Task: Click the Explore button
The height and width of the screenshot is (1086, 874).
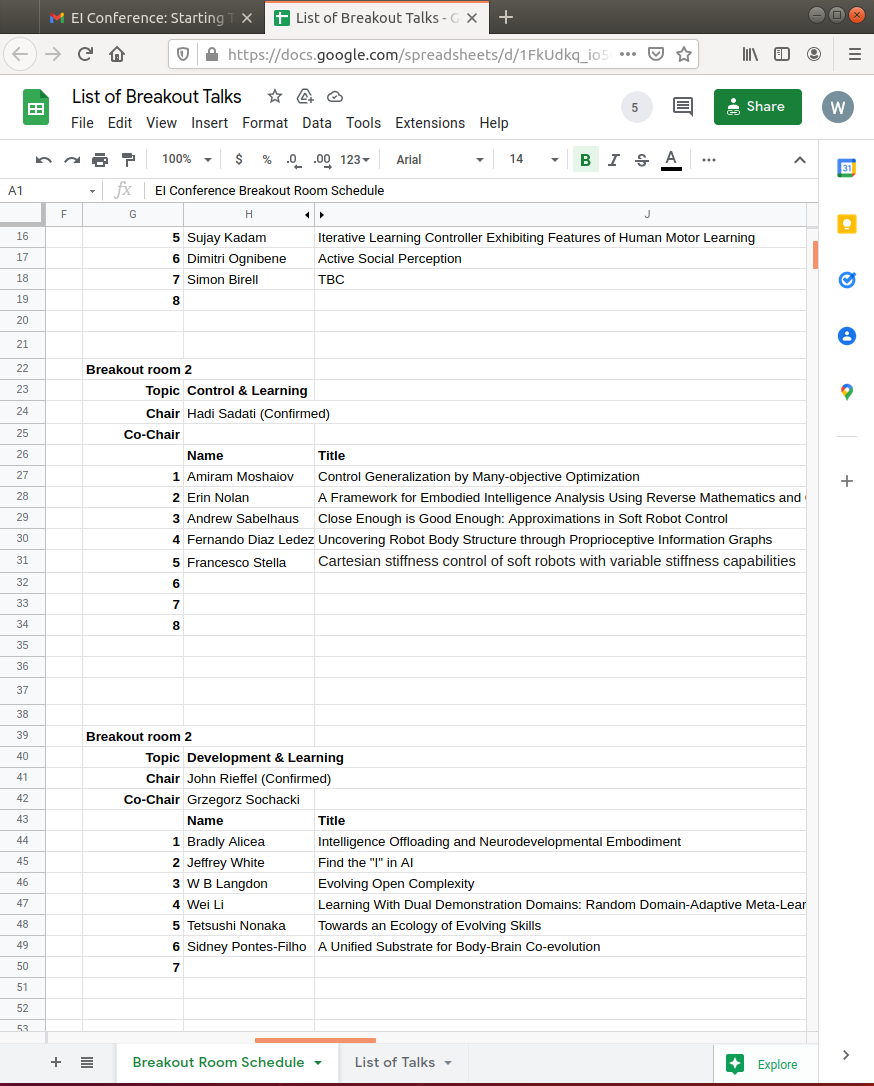Action: [764, 1064]
